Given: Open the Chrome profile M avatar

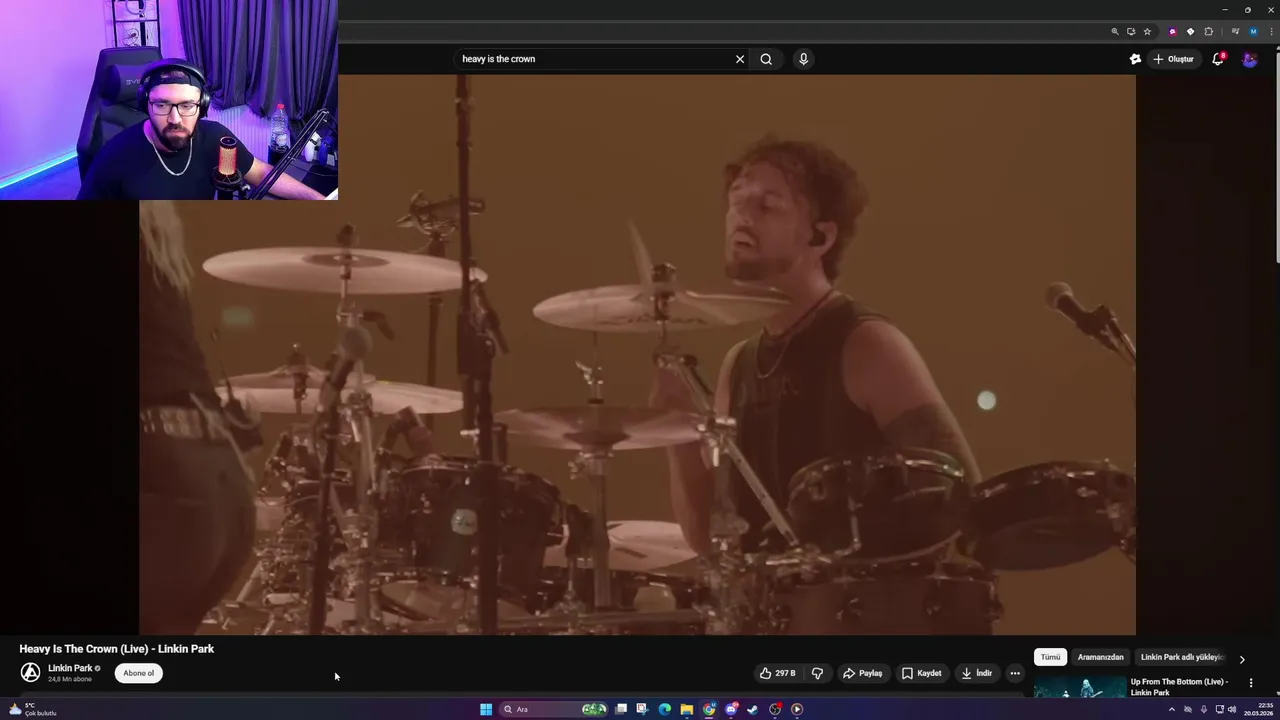Looking at the screenshot, I should [x=1253, y=32].
